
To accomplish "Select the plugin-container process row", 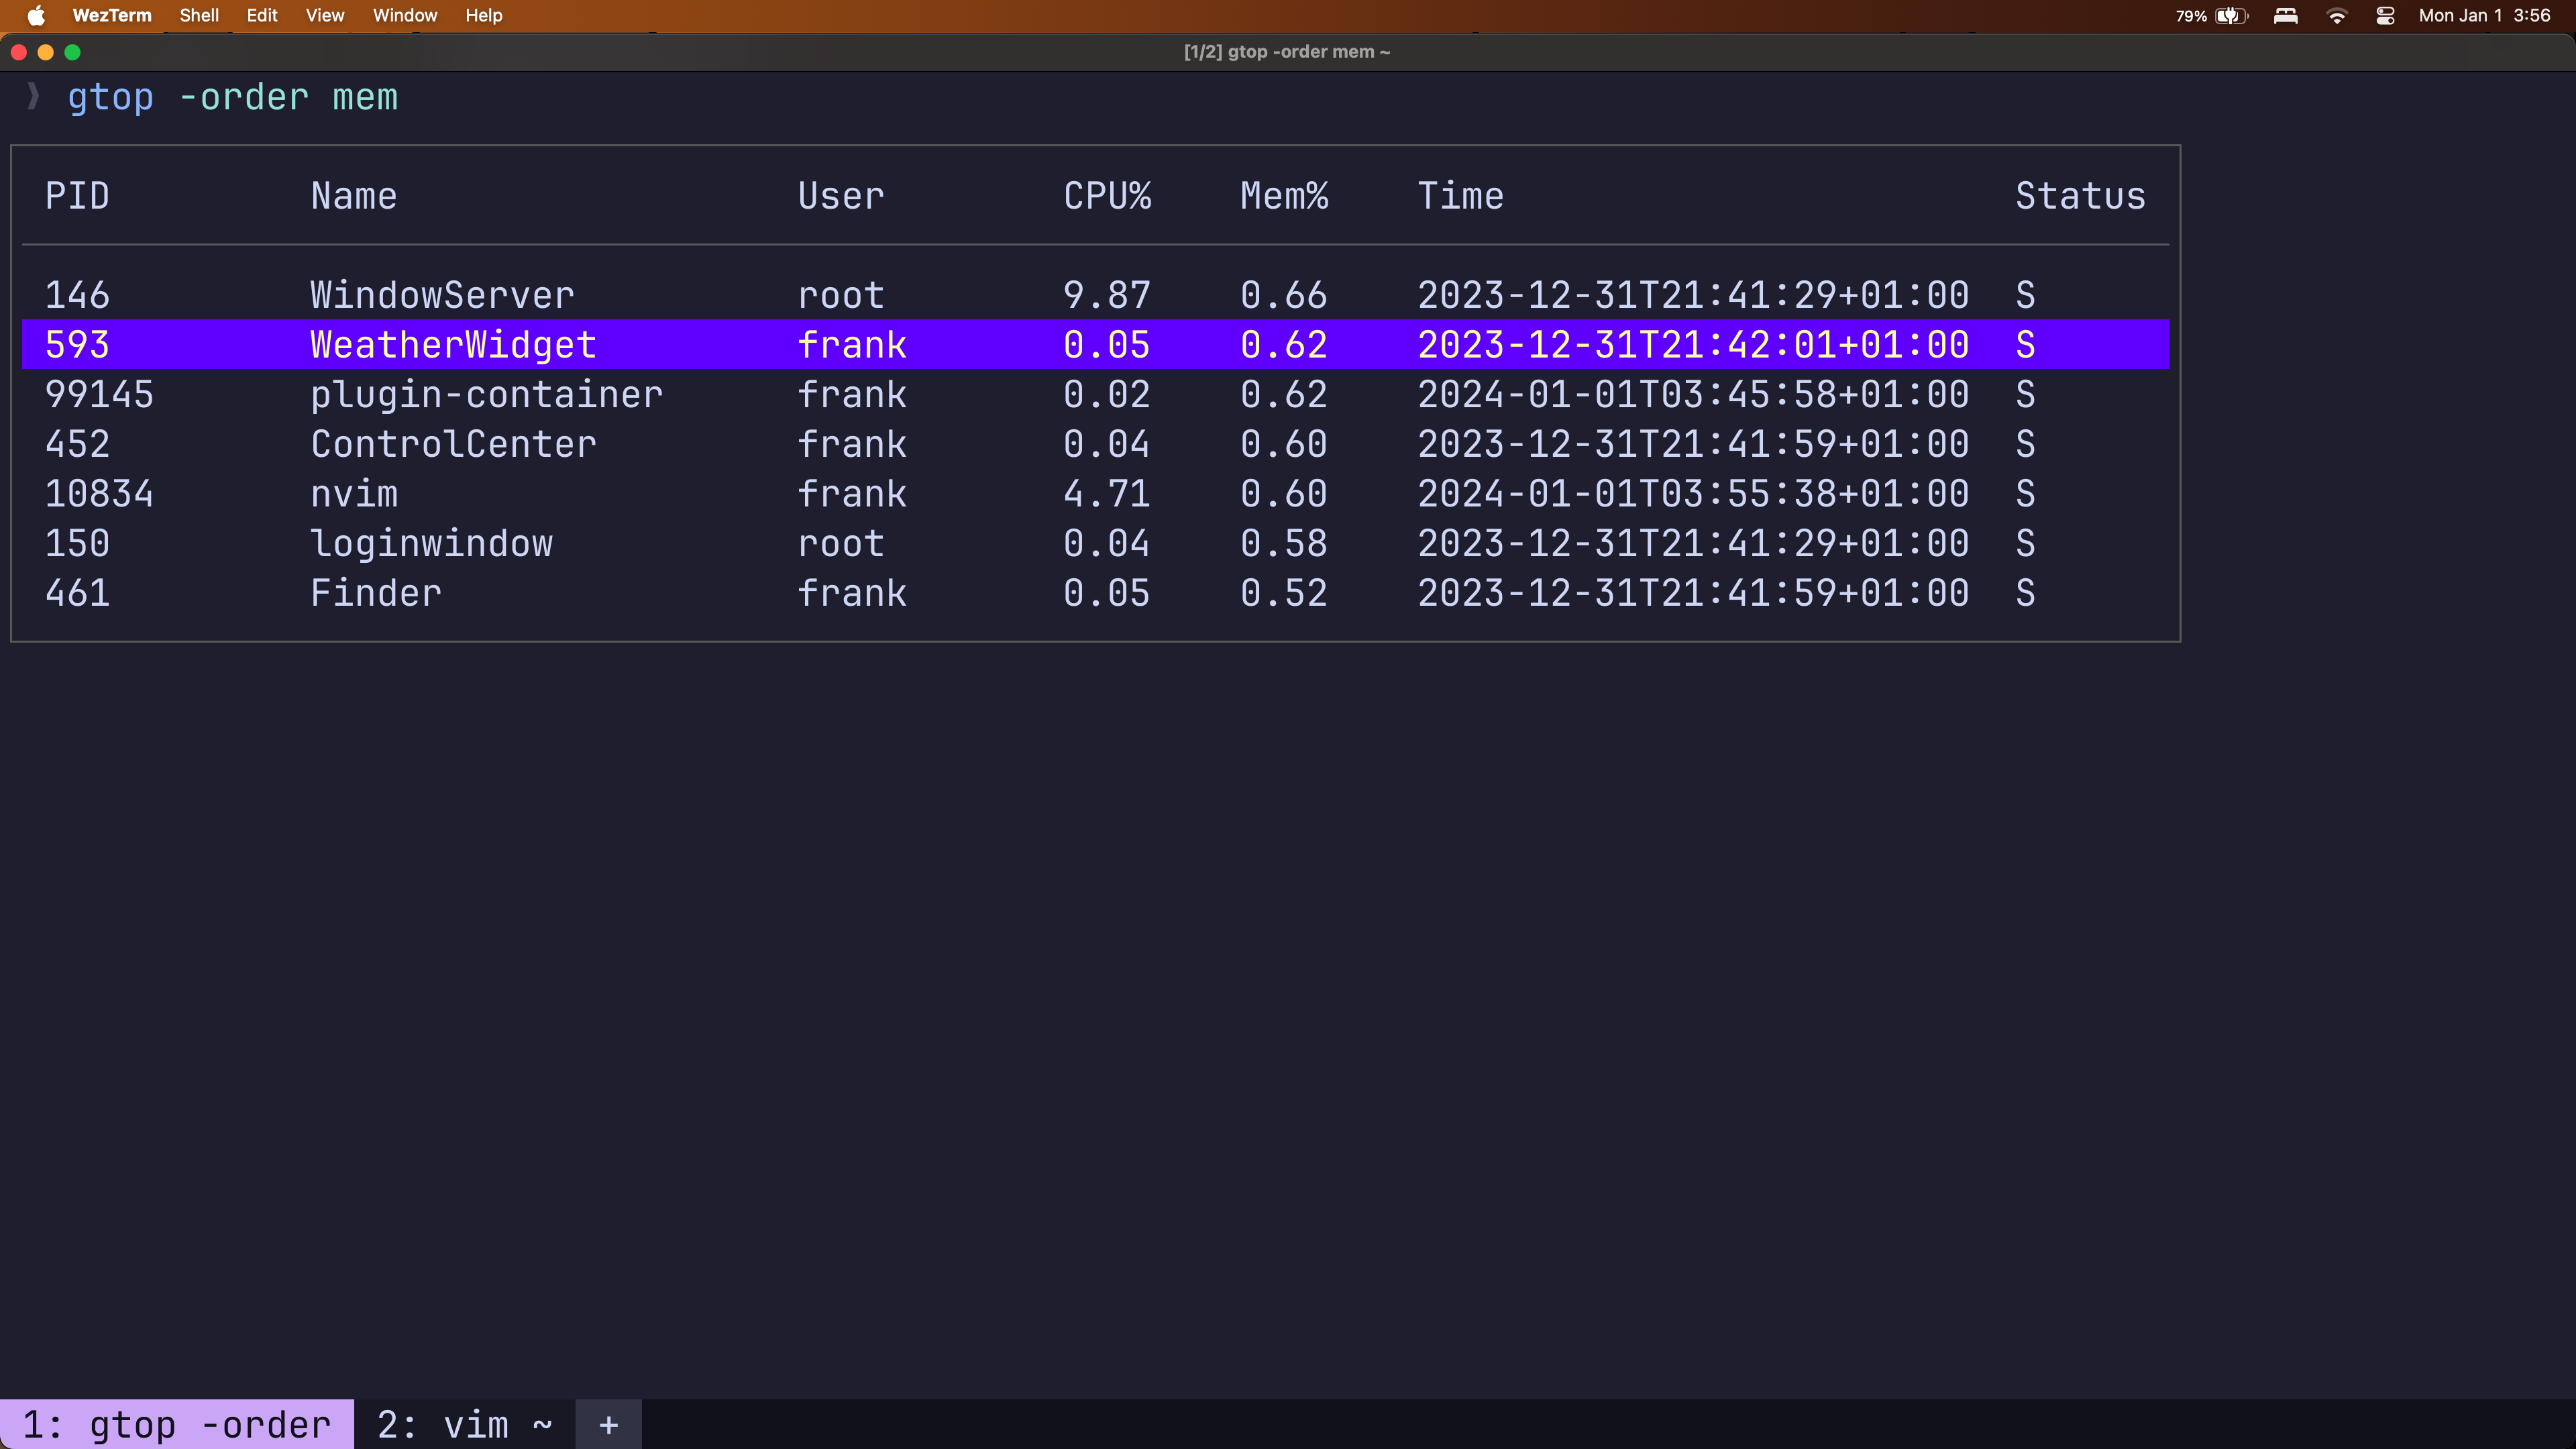I will pyautogui.click(x=1095, y=394).
